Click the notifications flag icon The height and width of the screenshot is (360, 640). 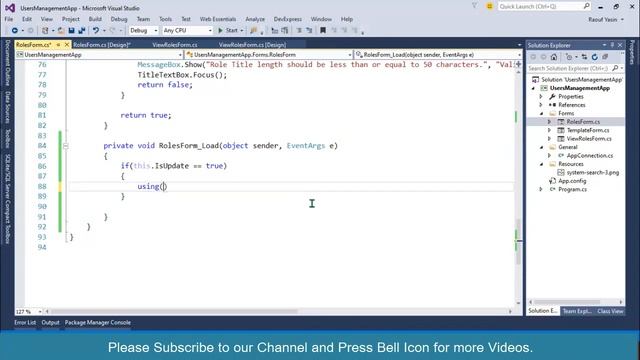475,6
